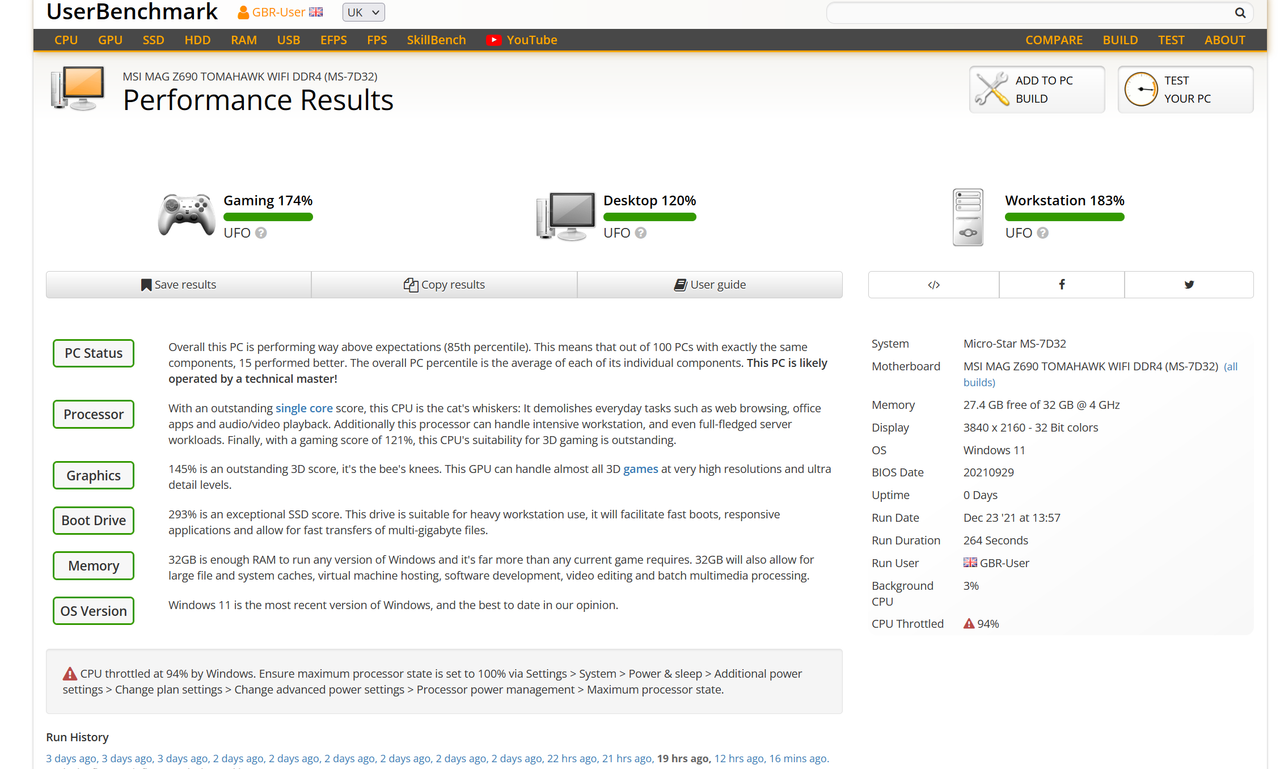Click GBR-User in the Run User row
1280x769 pixels.
[x=1005, y=563]
